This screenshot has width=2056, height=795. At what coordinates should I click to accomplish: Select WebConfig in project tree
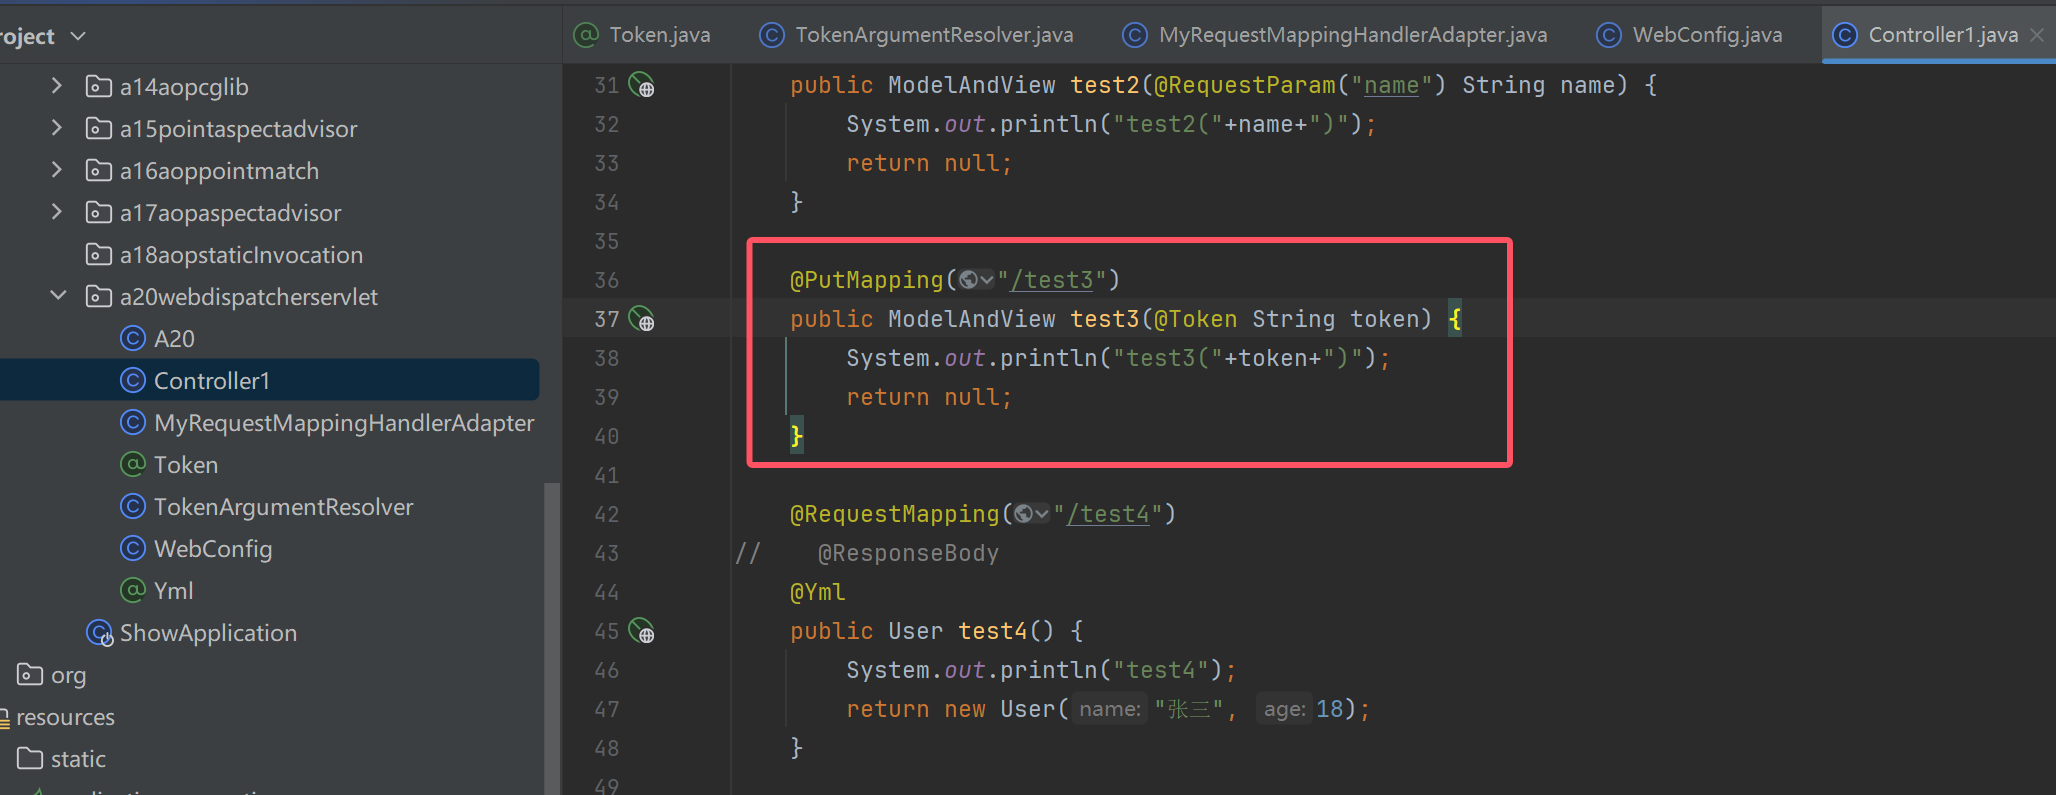click(213, 549)
